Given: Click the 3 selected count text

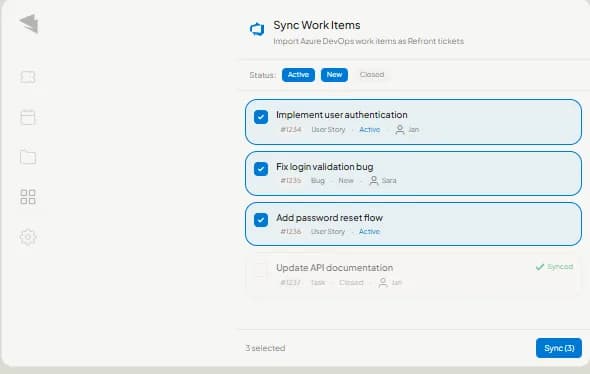Looking at the screenshot, I should pyautogui.click(x=265, y=348).
